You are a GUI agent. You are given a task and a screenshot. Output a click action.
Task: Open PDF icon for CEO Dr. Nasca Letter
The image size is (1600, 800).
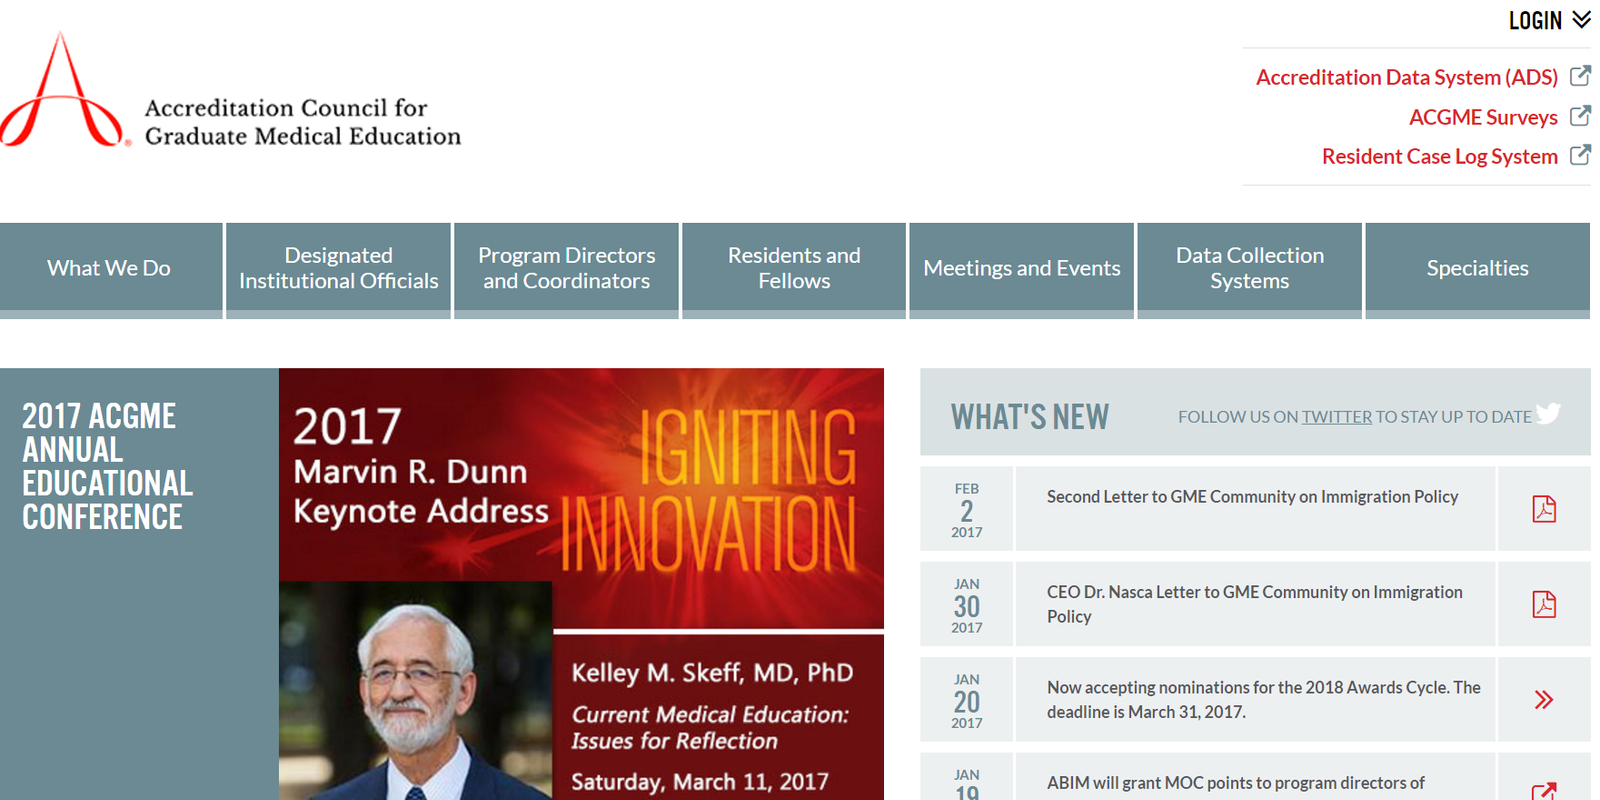(x=1544, y=604)
